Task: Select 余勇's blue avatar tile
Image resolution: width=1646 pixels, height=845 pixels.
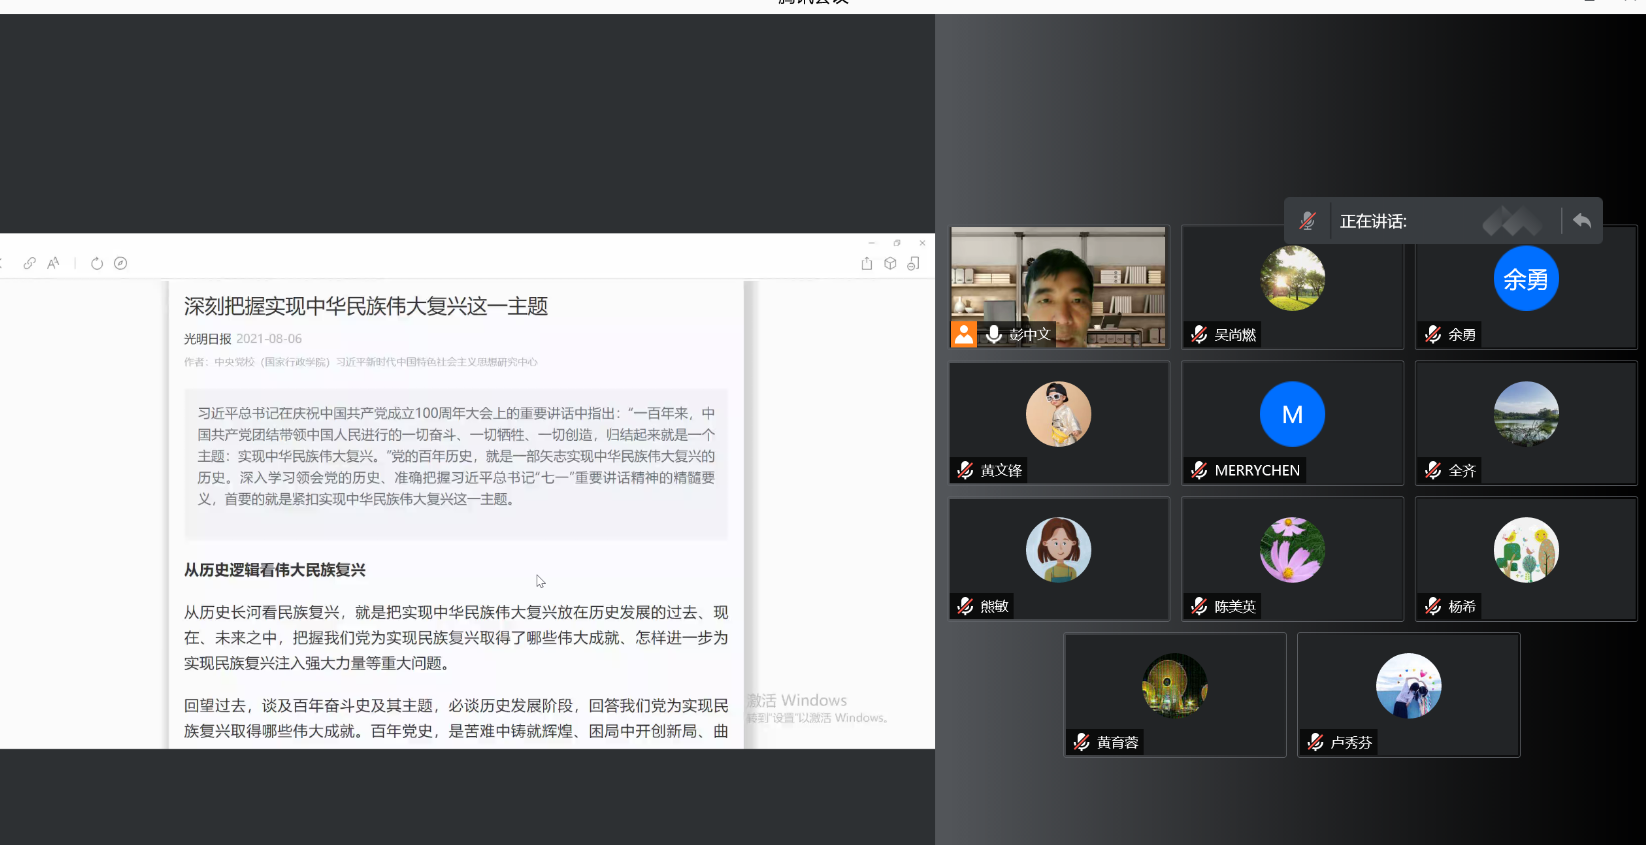Action: click(x=1526, y=279)
